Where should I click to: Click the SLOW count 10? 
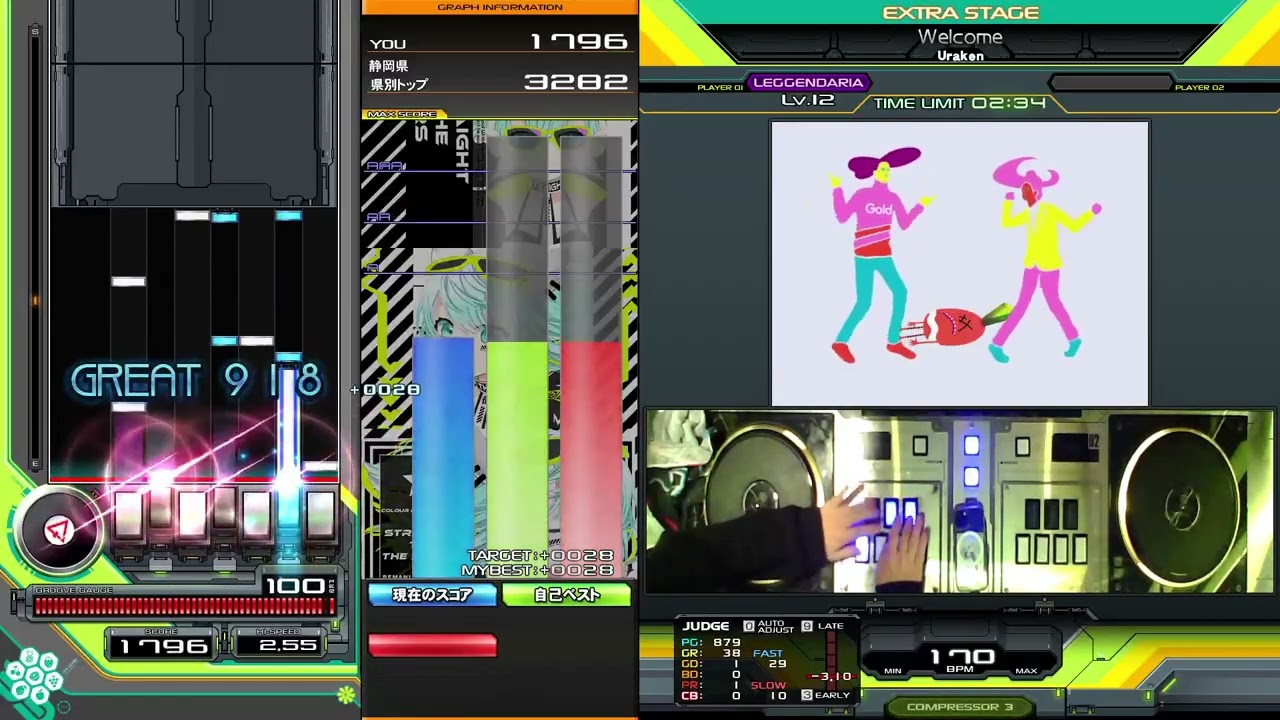[778, 695]
